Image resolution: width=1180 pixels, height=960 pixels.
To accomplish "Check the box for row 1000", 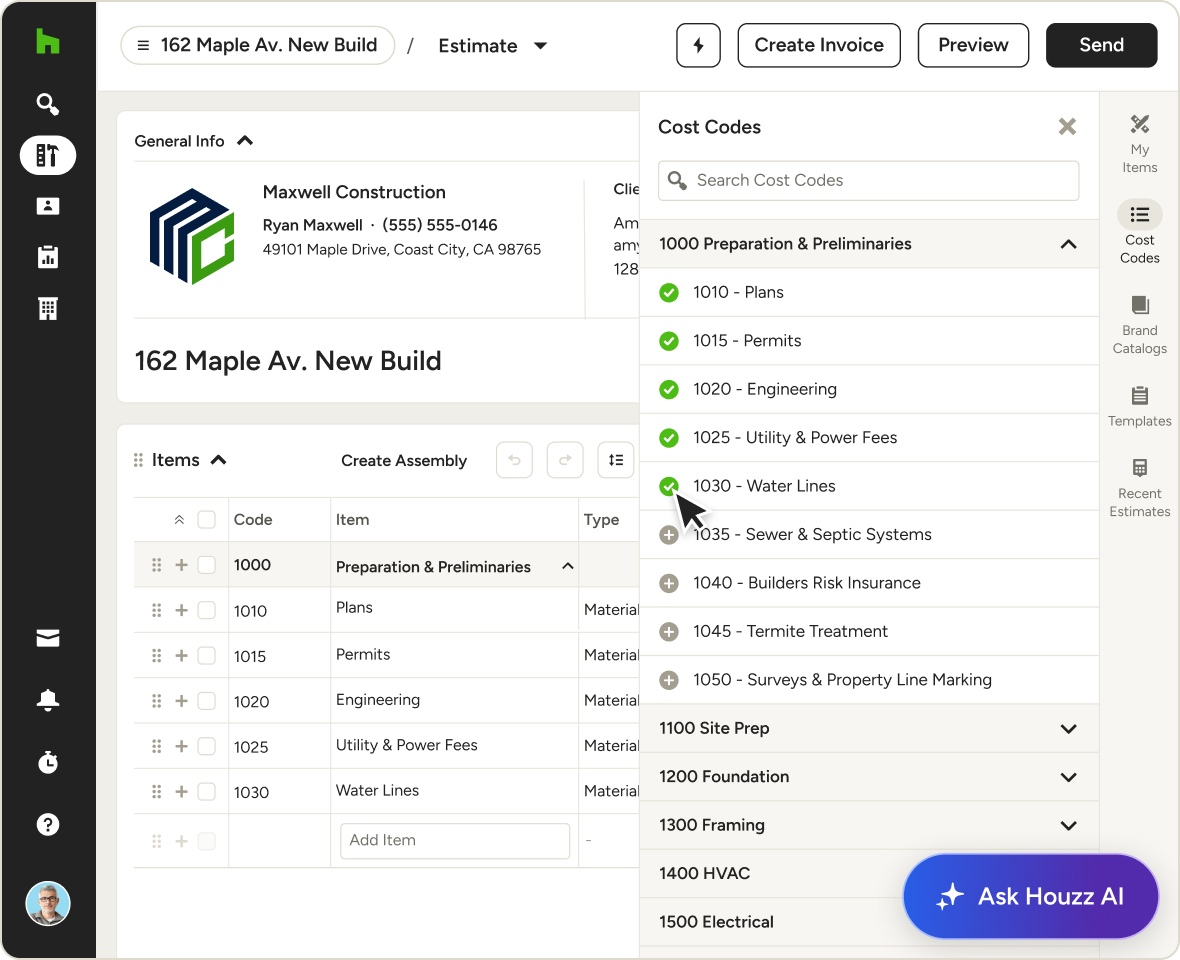I will [x=206, y=564].
